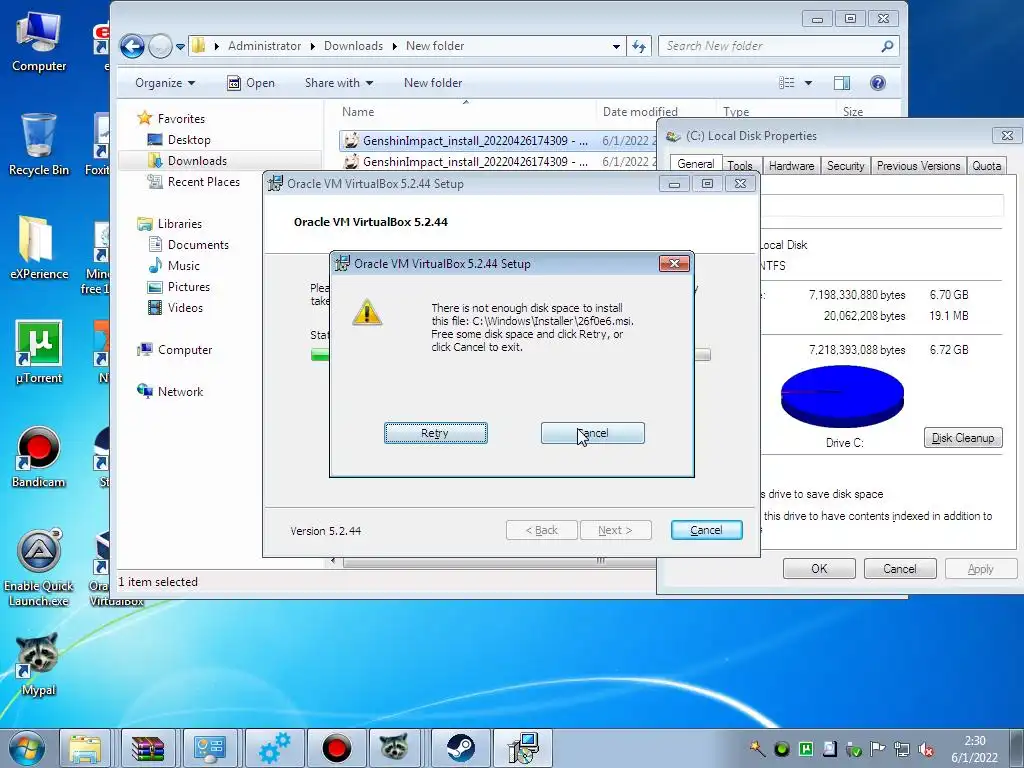Viewport: 1024px width, 768px height.
Task: Sort files by Date modified column
Action: point(640,112)
